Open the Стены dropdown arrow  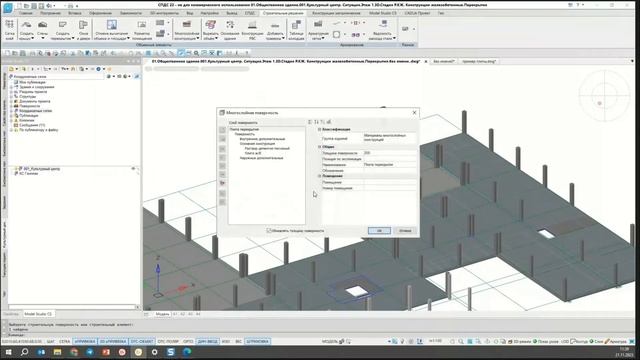42,38
